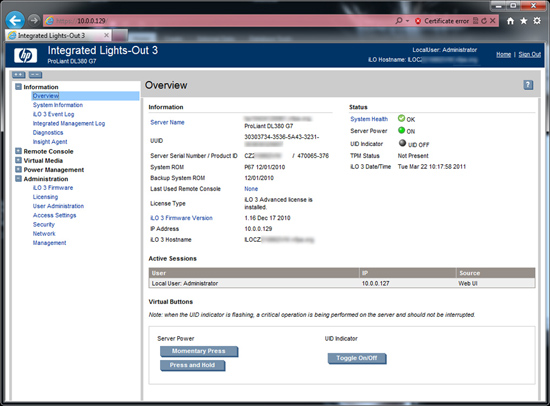Image resolution: width=550 pixels, height=406 pixels.
Task: Click the None remote console link
Action: (x=251, y=189)
